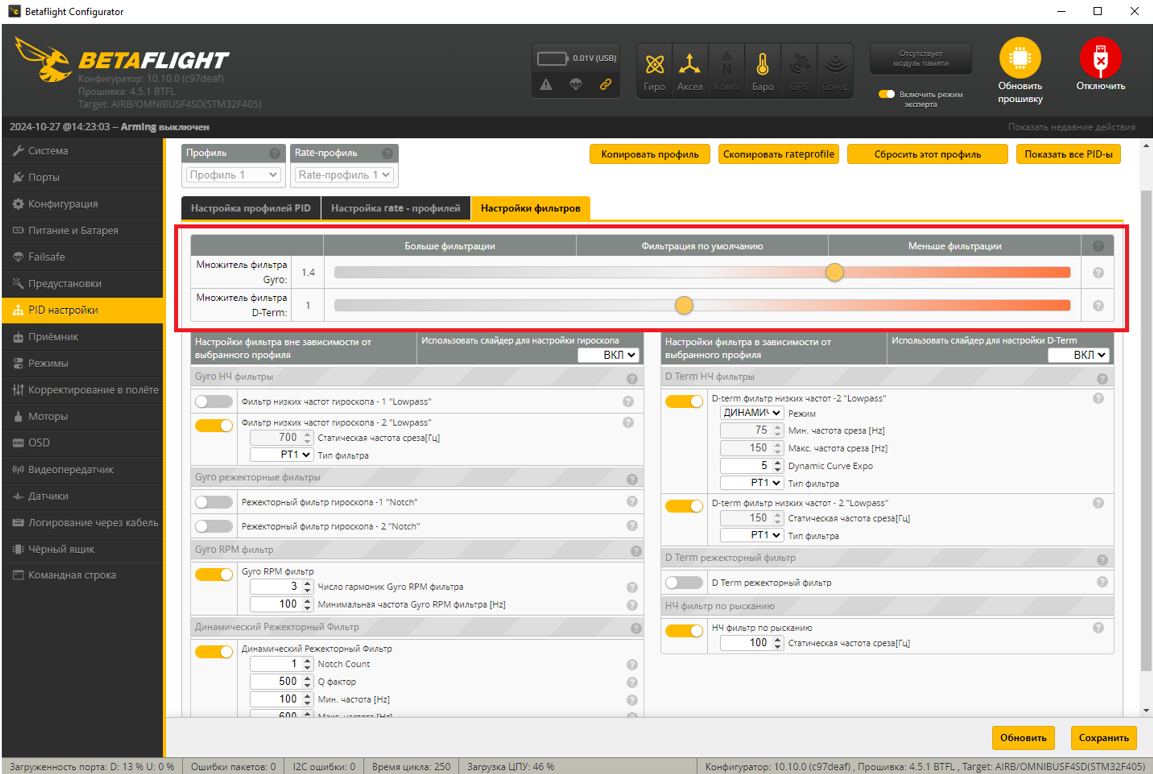Screen dimensions: 1153x774
Task: Disable the Gyro RPM filter toggle
Action: pyautogui.click(x=214, y=574)
